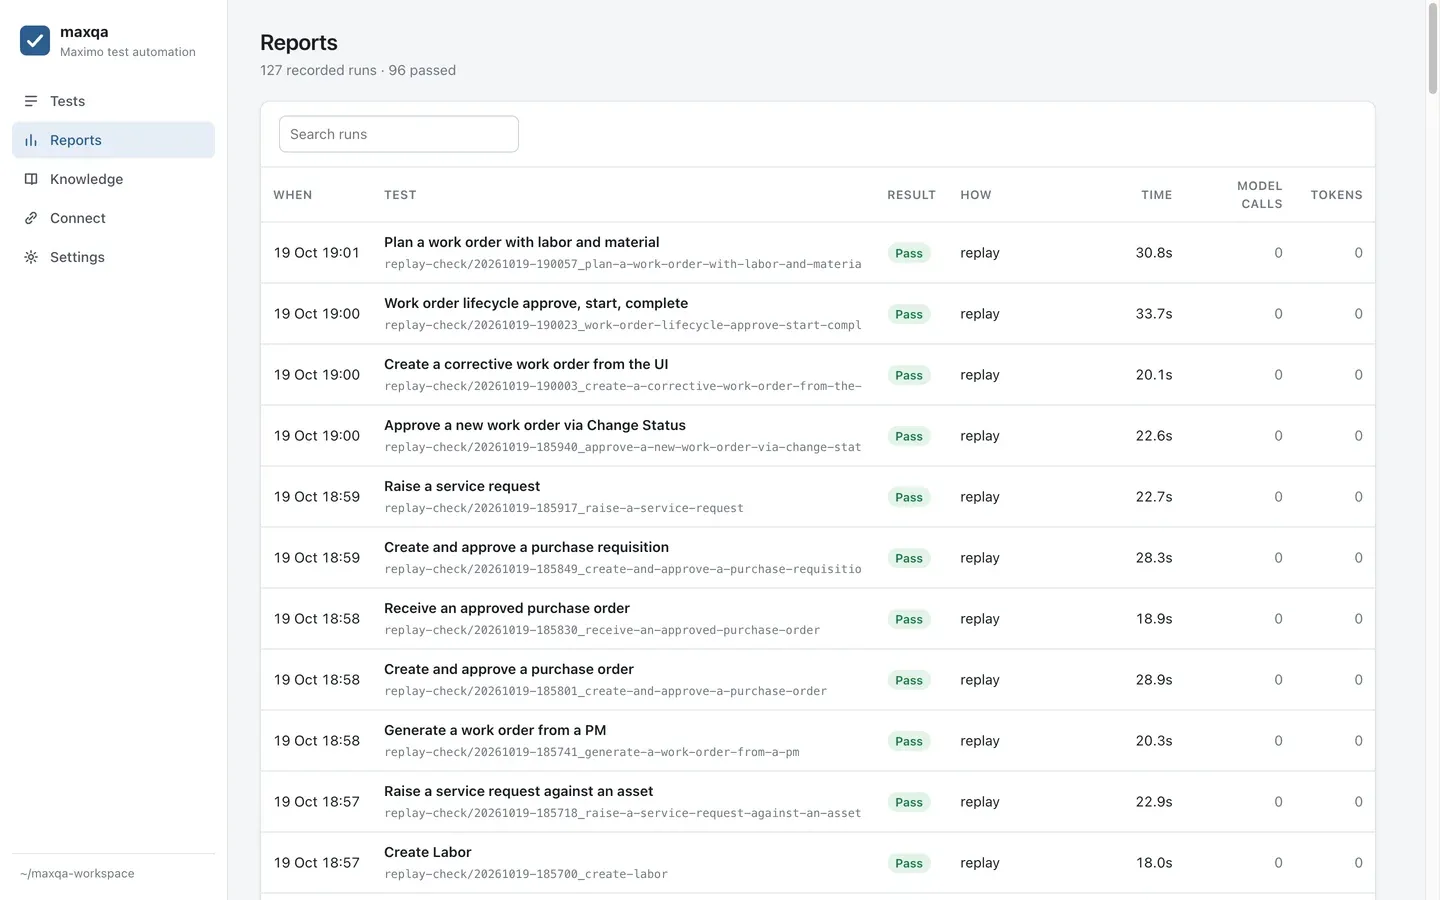Sort by the TIME column header
Screen dimensions: 1440x900
point(1156,195)
